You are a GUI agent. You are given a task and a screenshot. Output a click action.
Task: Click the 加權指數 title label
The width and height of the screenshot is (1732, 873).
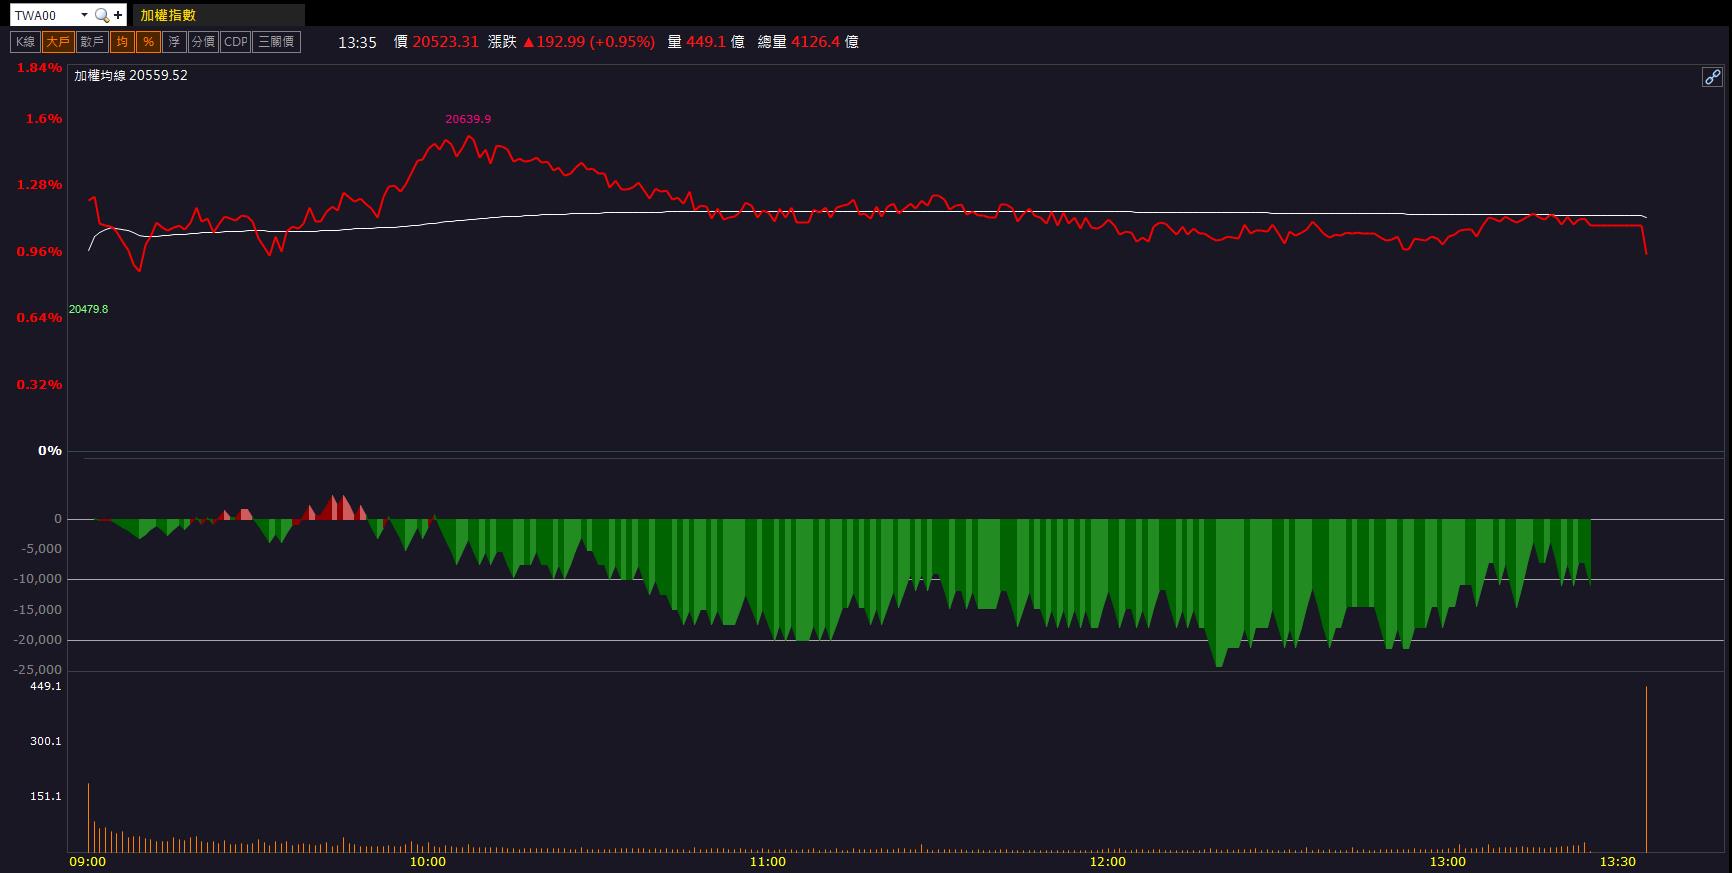tap(168, 15)
